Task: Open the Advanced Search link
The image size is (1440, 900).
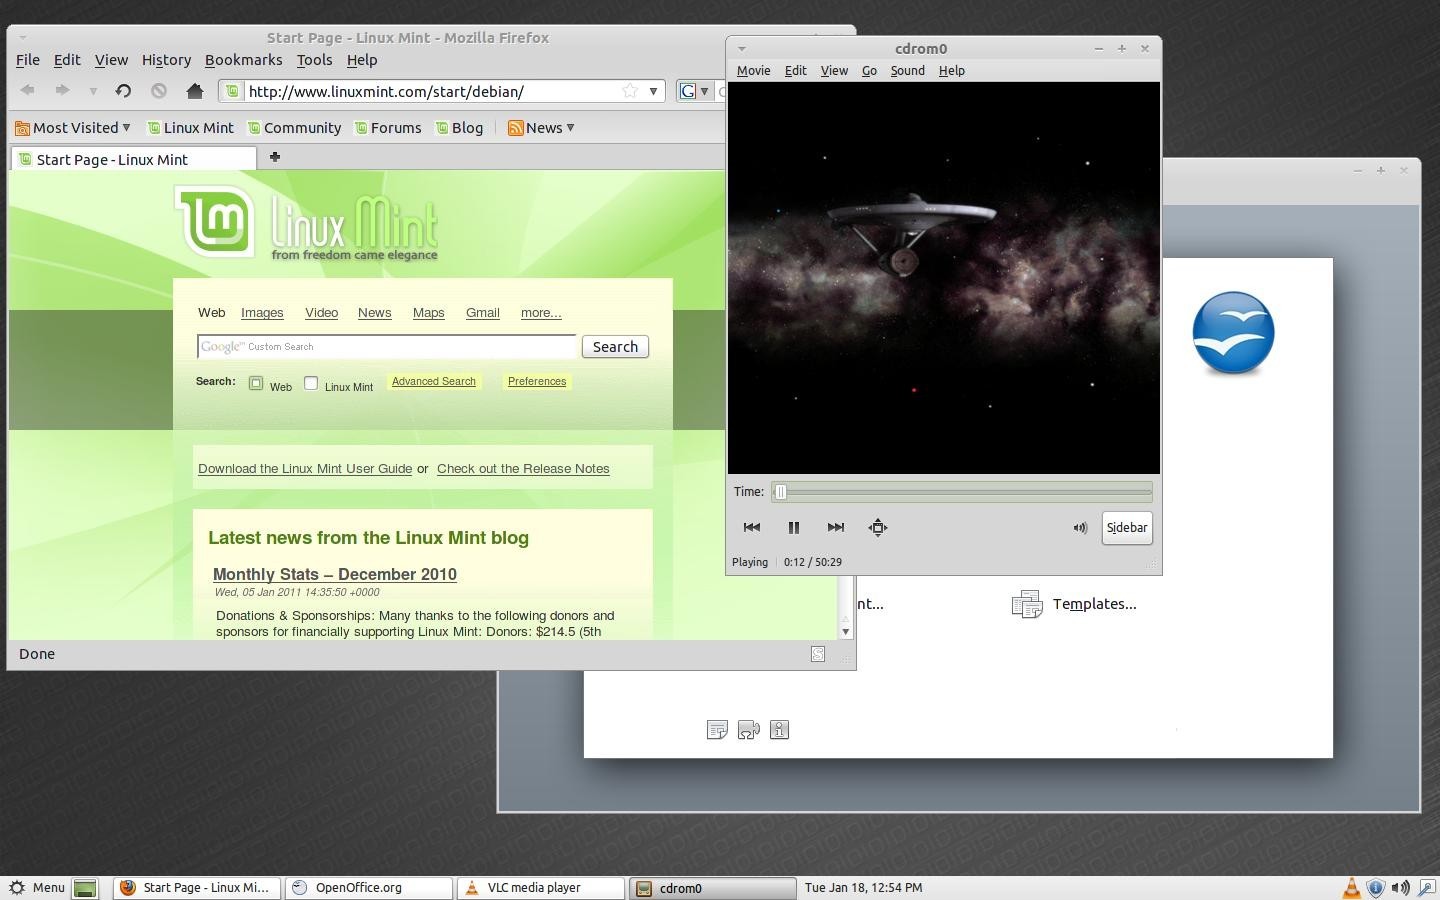Action: click(x=434, y=381)
